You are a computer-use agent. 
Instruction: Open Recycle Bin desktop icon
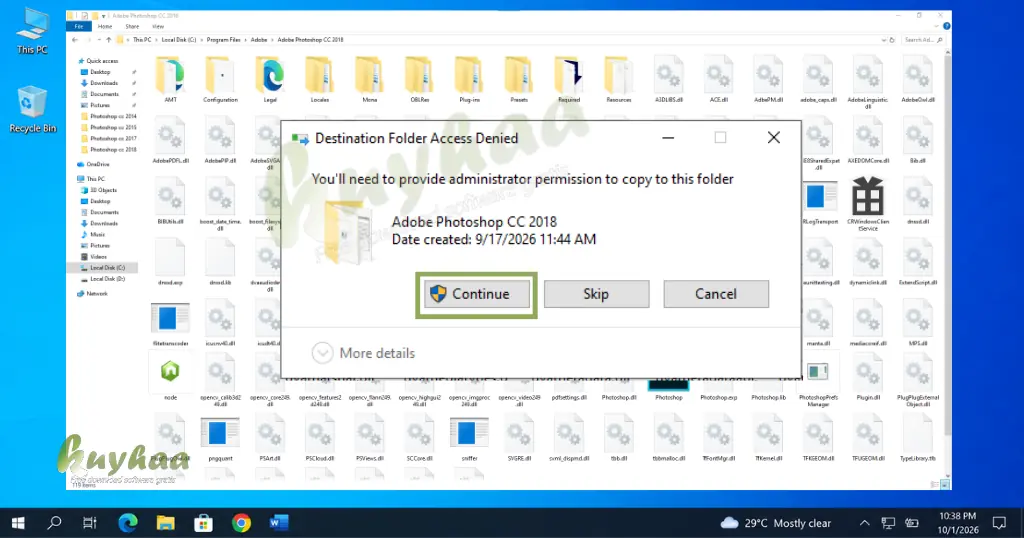point(32,110)
